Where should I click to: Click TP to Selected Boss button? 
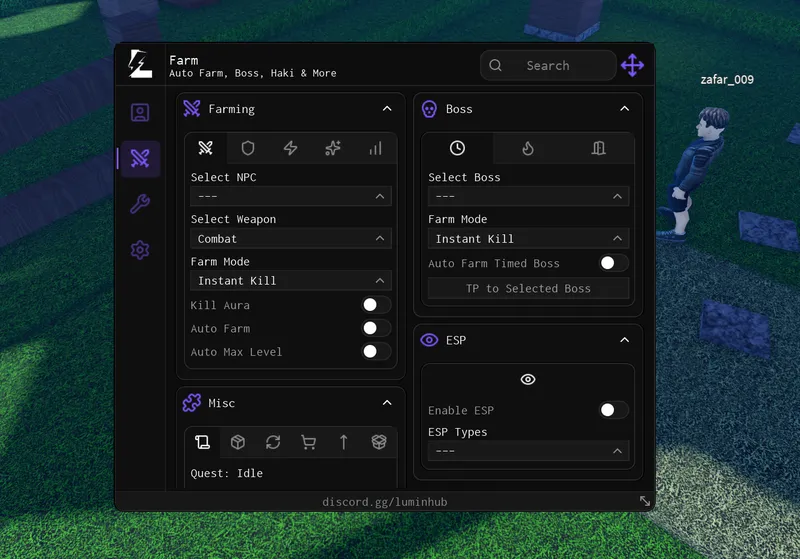pos(528,289)
